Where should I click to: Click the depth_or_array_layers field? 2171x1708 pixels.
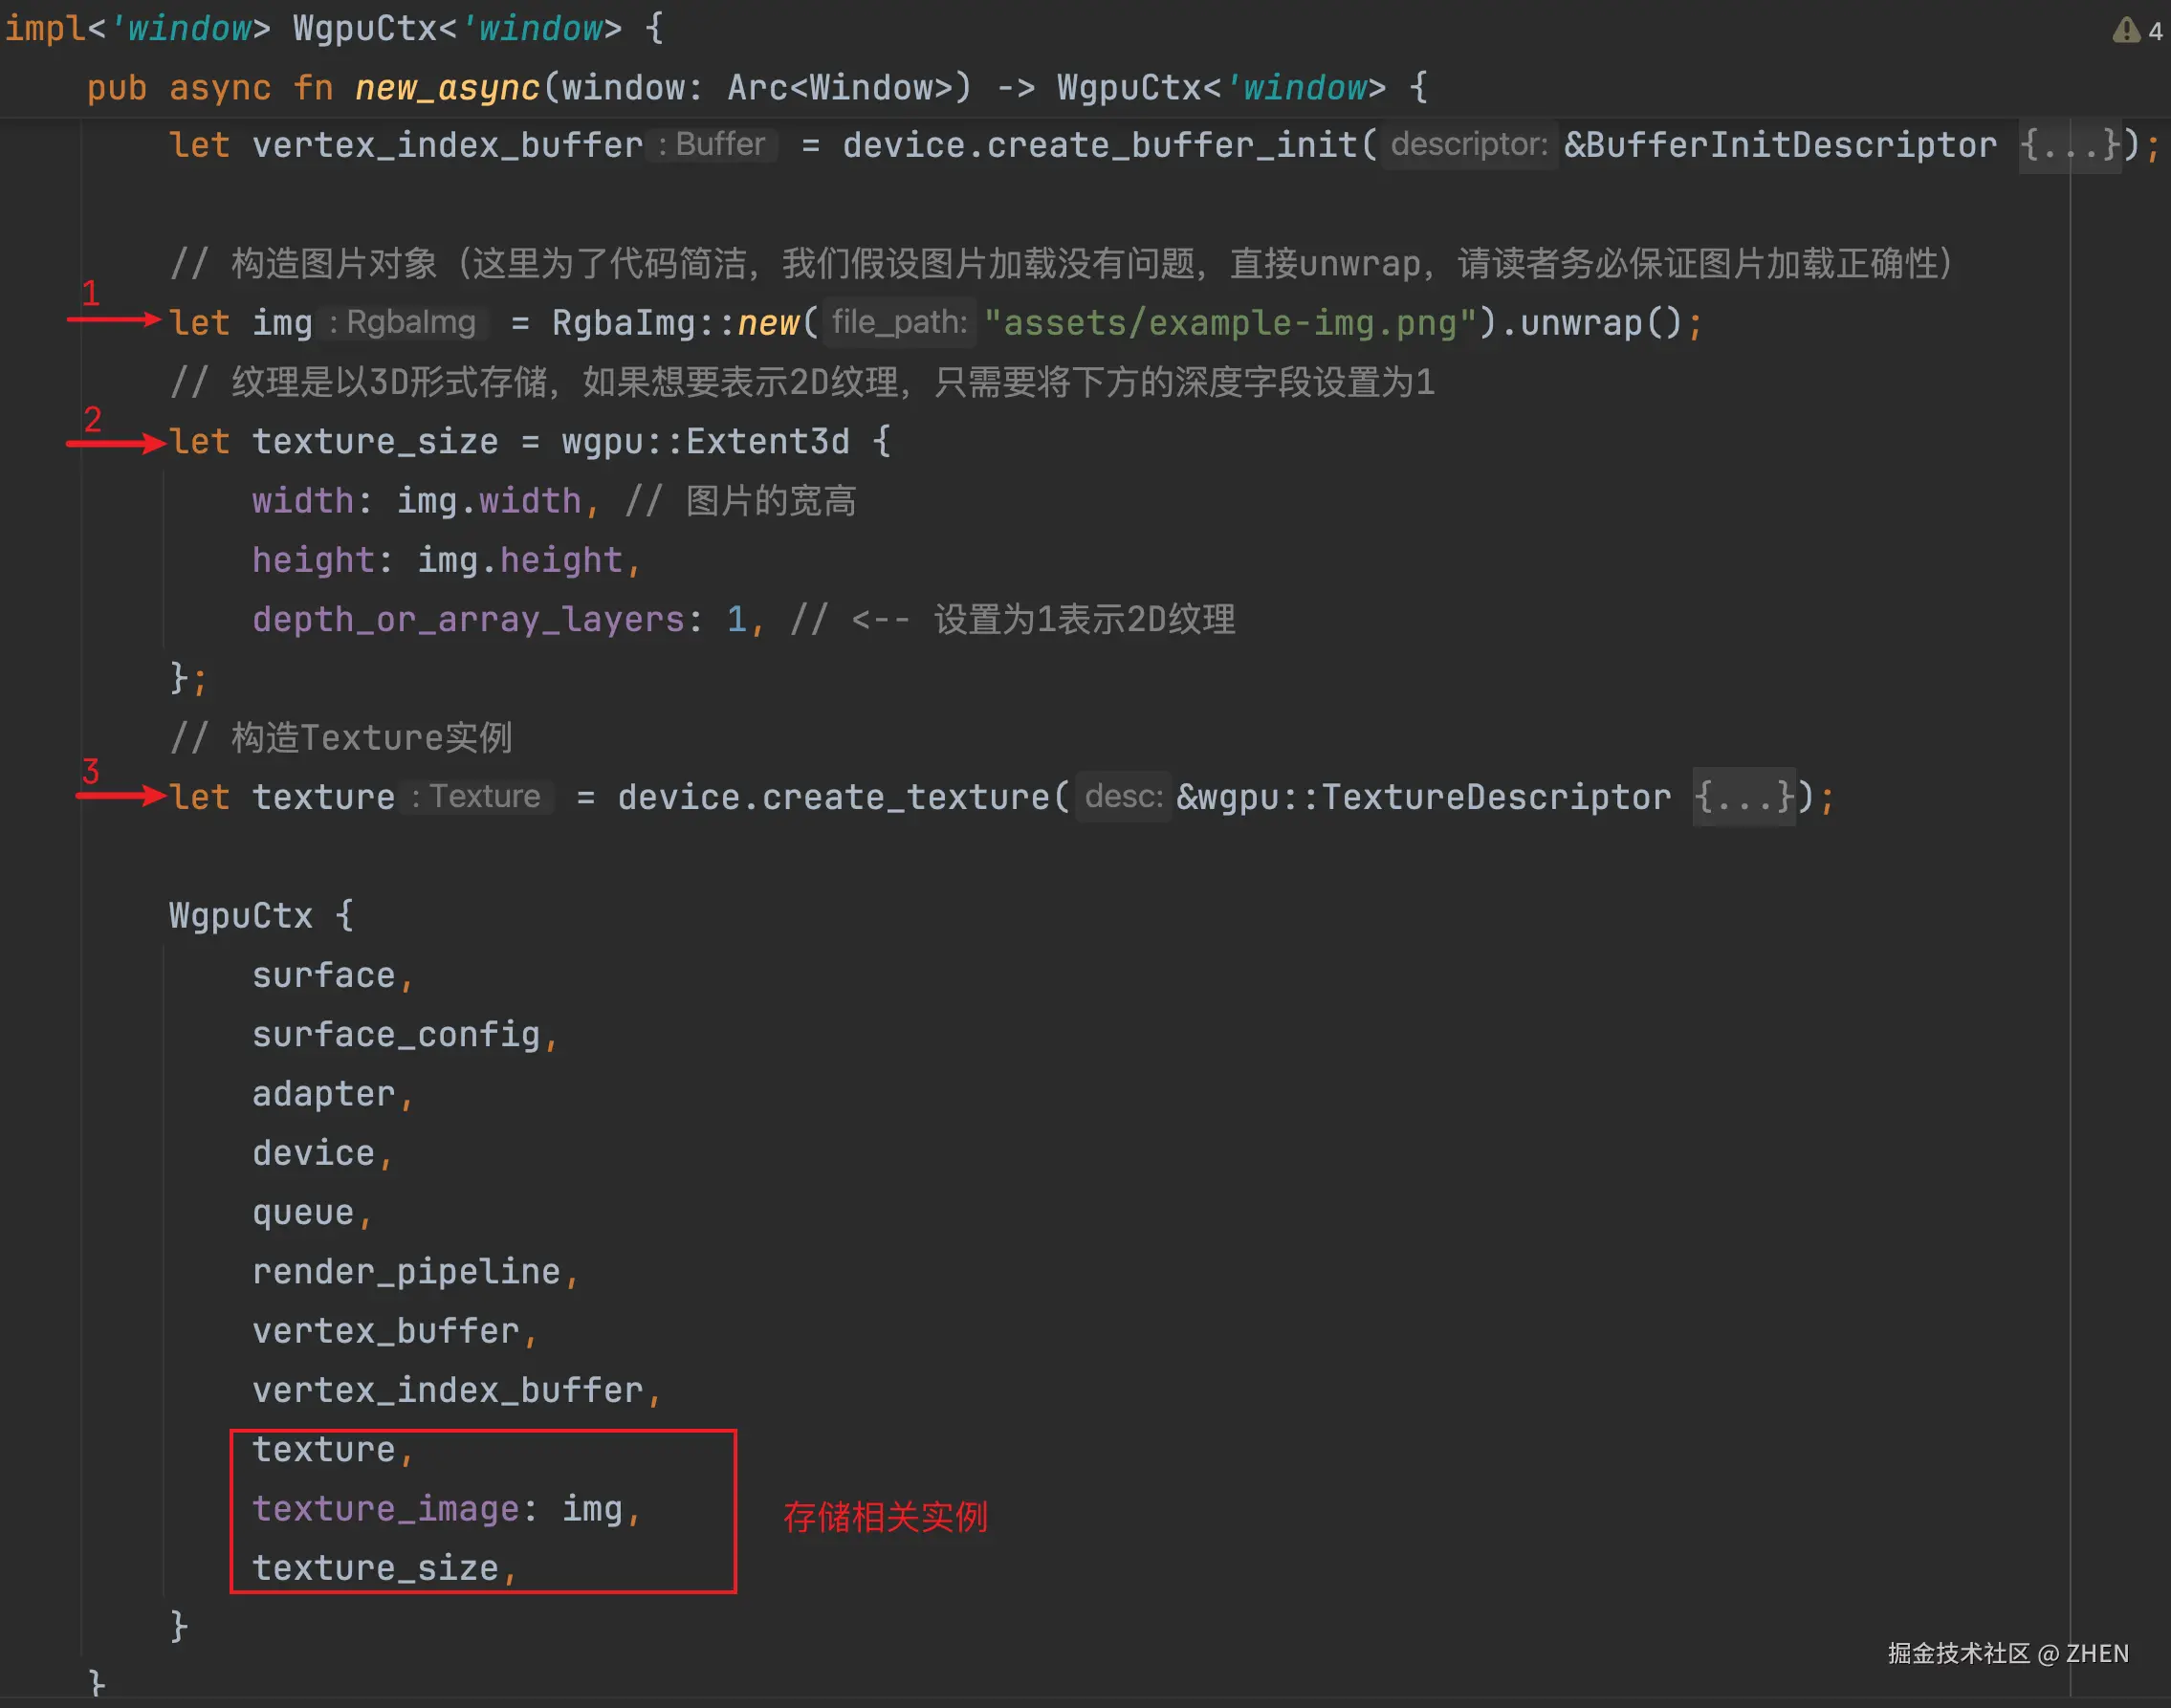pyautogui.click(x=468, y=620)
